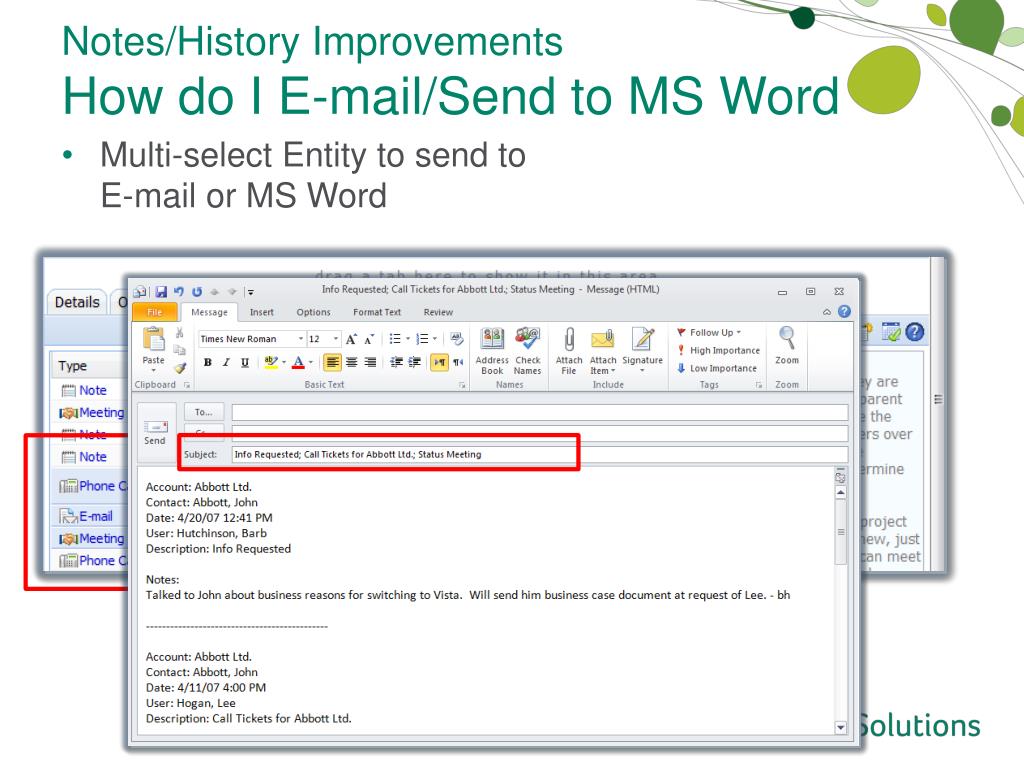Switch to the Review tab

coord(438,312)
